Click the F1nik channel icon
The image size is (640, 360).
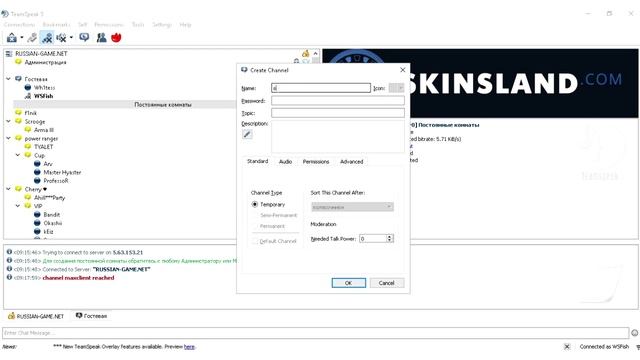tap(18, 113)
